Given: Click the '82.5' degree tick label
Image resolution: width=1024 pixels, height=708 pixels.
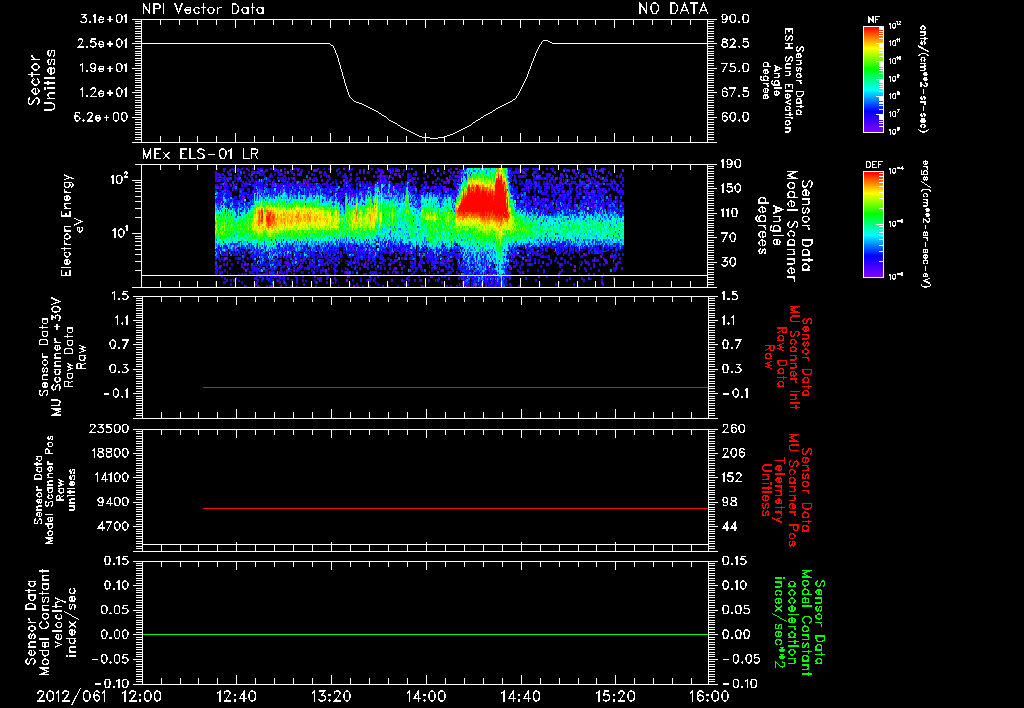Looking at the screenshot, I should click(x=735, y=43).
